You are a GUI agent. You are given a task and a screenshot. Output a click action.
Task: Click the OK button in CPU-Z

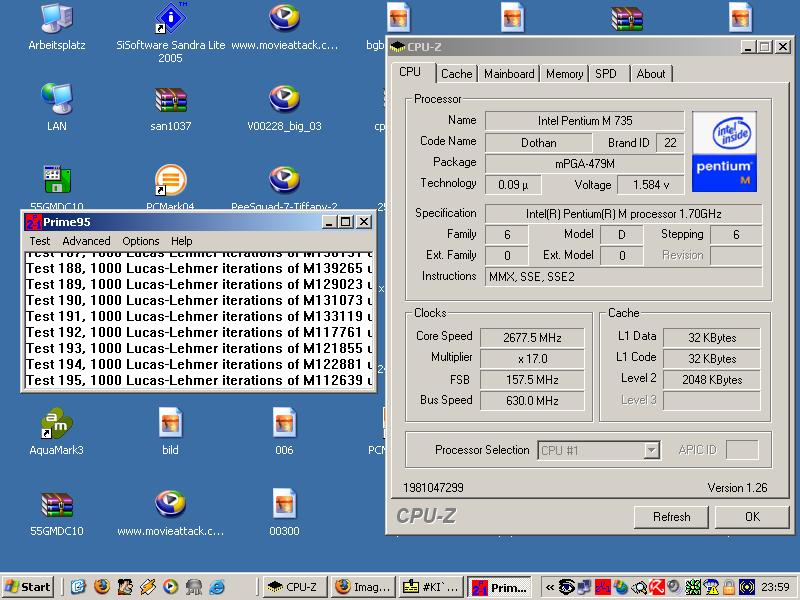752,517
